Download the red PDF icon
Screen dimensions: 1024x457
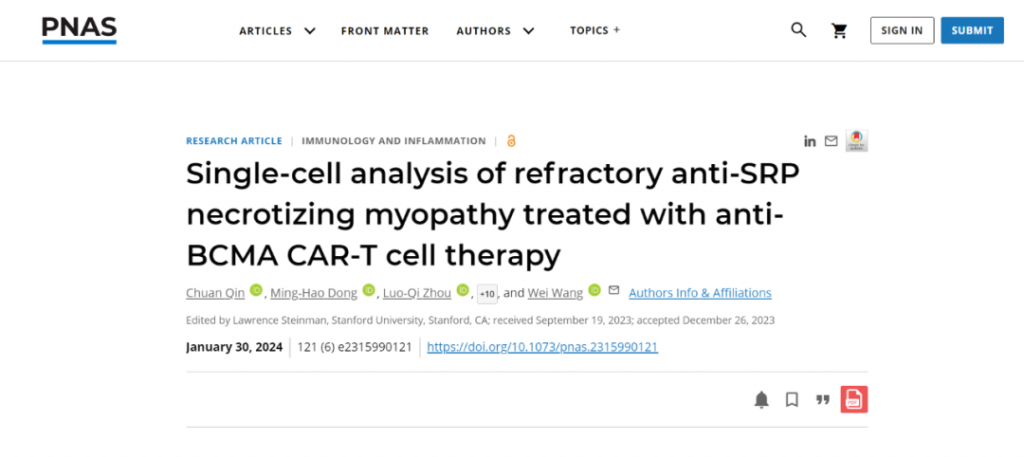pos(854,400)
